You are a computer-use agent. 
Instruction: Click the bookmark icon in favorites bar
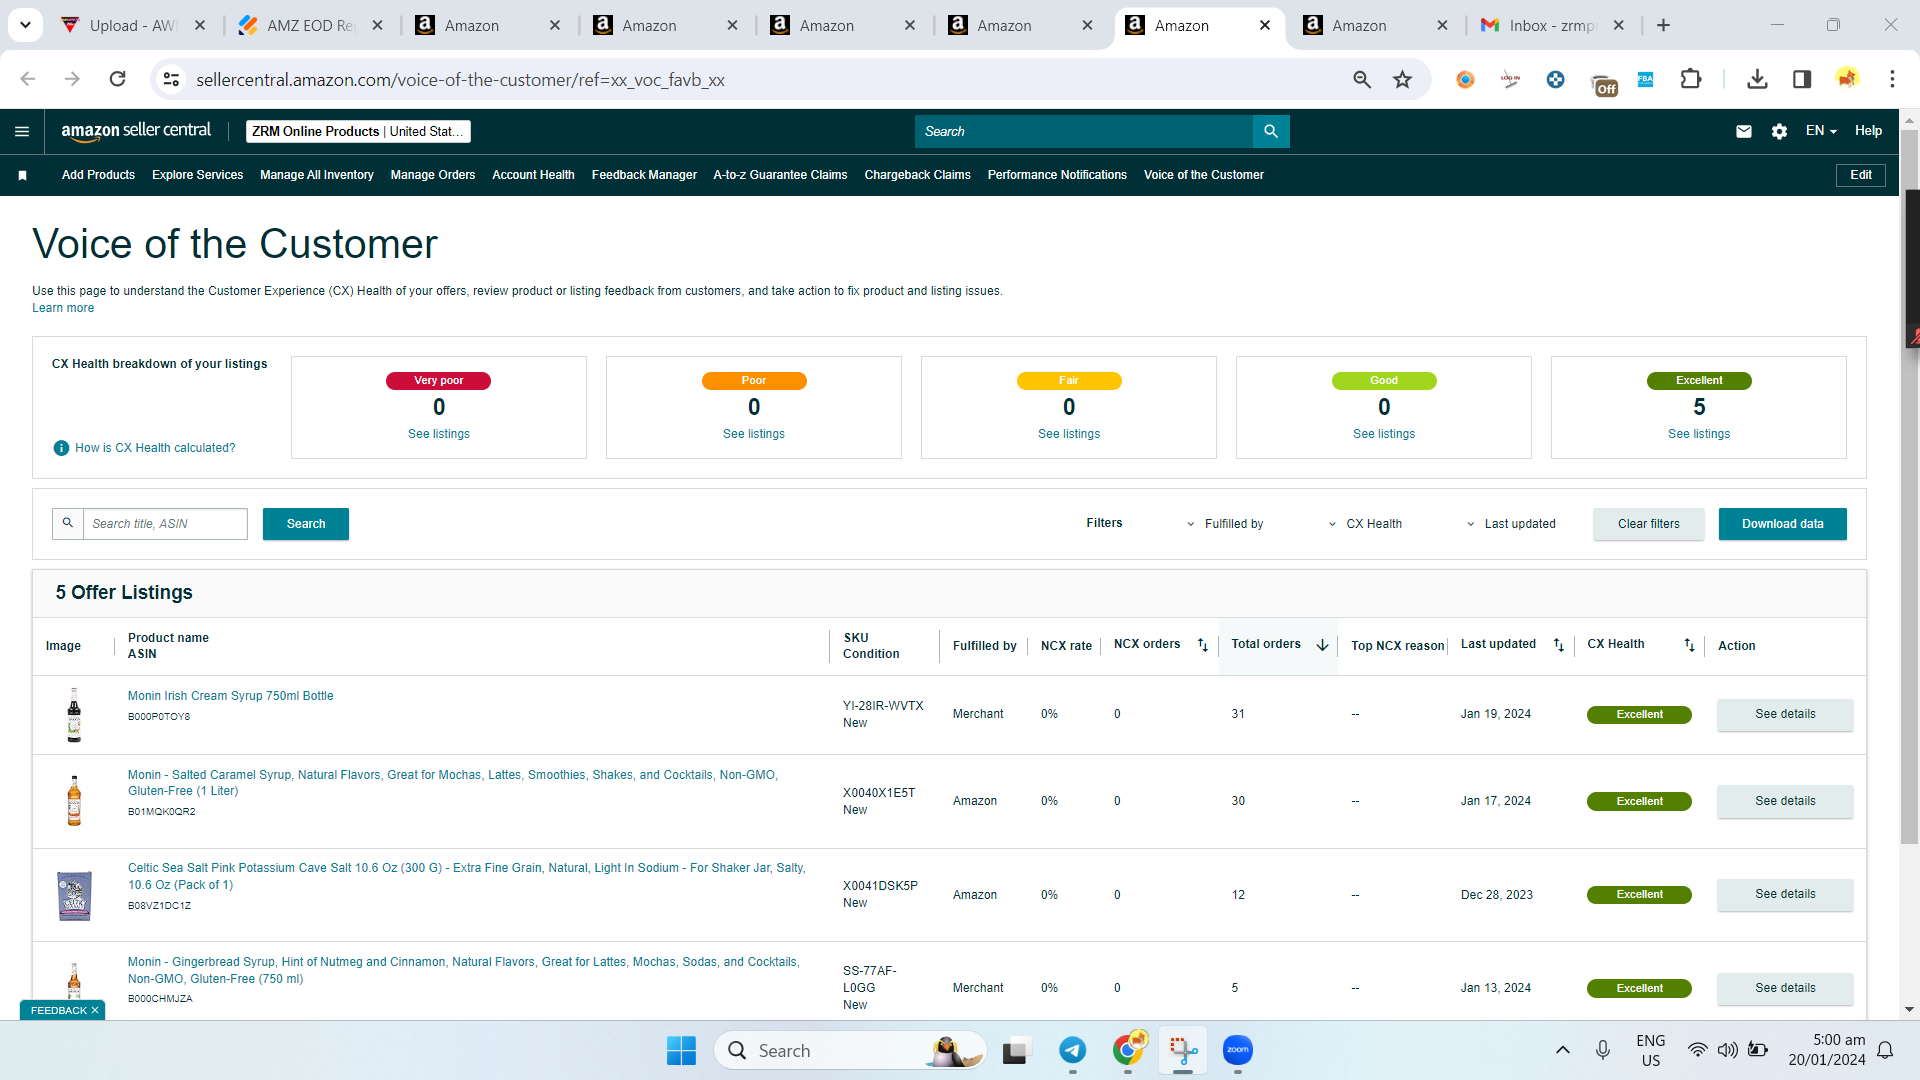[22, 175]
